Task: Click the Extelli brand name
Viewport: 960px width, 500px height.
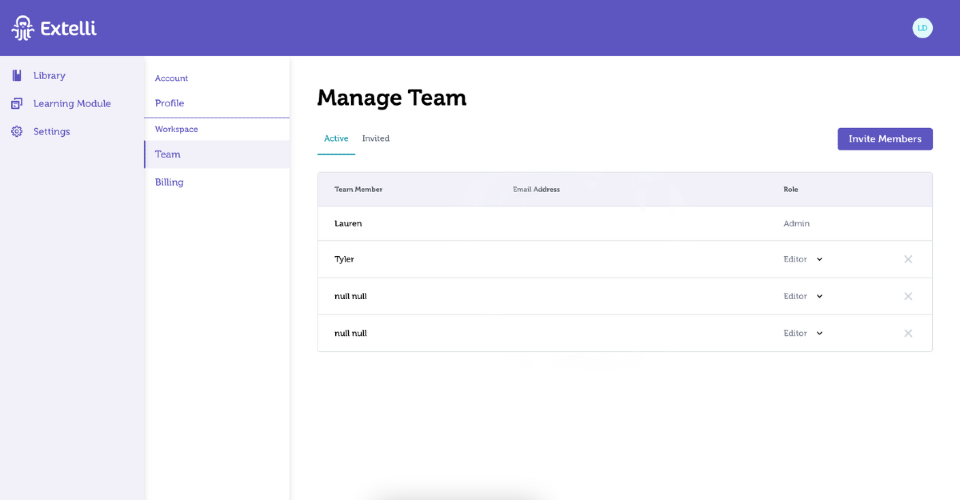Action: pos(69,28)
